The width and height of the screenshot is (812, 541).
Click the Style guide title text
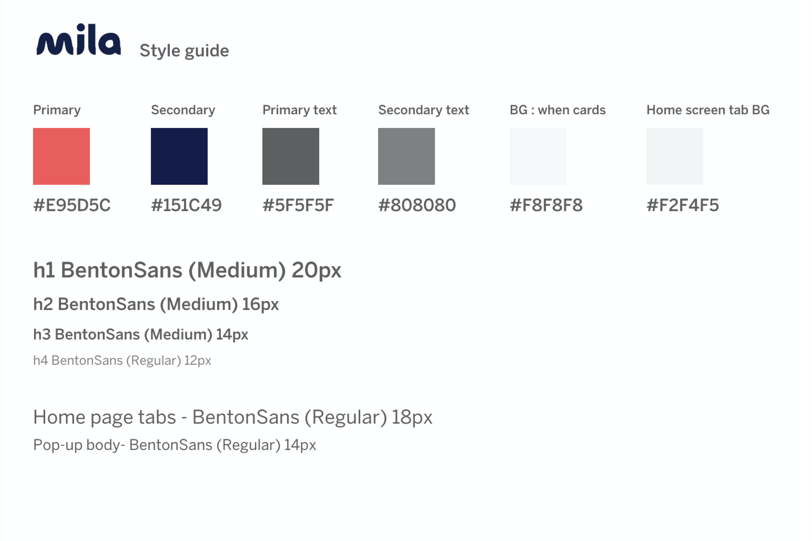click(184, 51)
